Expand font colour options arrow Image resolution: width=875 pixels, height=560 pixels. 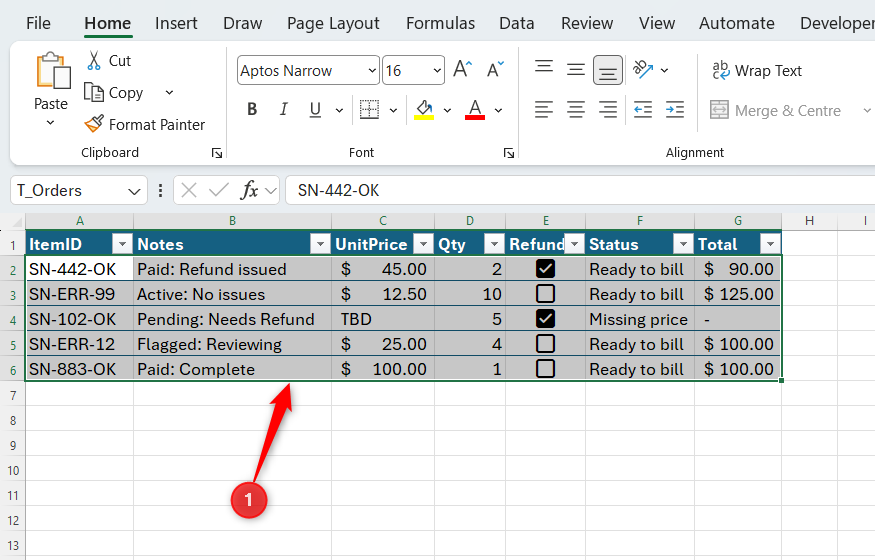[x=498, y=110]
